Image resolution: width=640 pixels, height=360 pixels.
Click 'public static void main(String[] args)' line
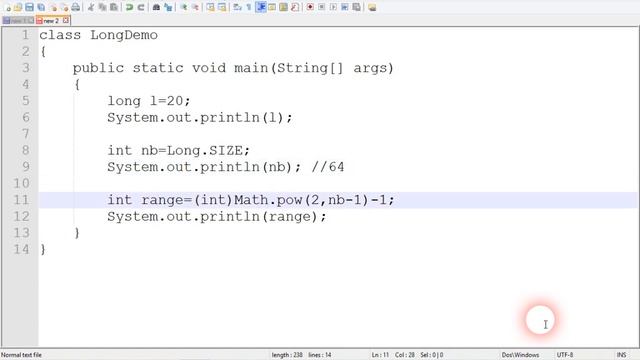tap(233, 68)
